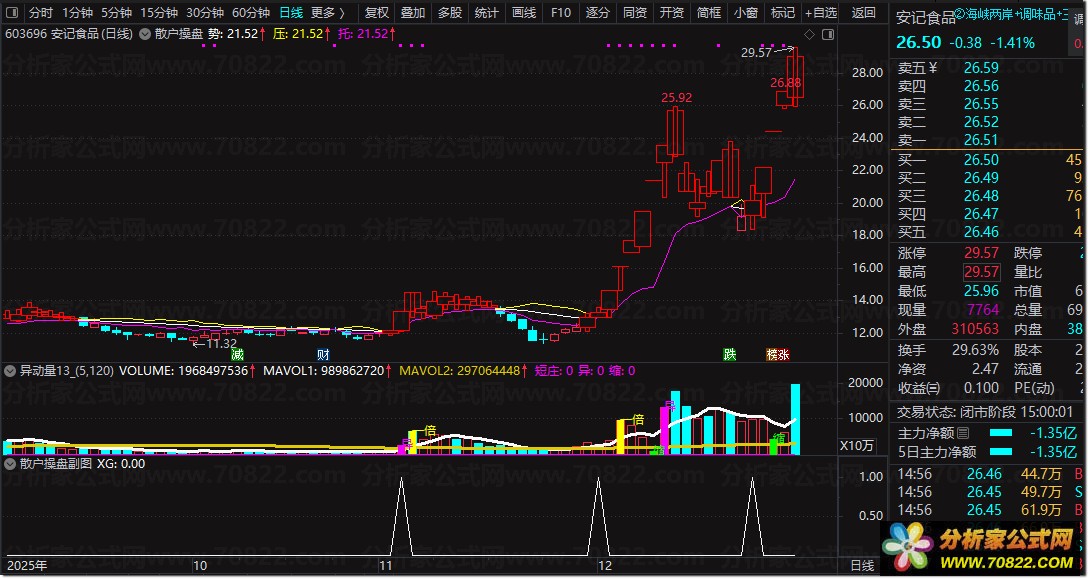Toggle the 小窗 mini window
Screen dimensions: 1090x579
coord(745,13)
